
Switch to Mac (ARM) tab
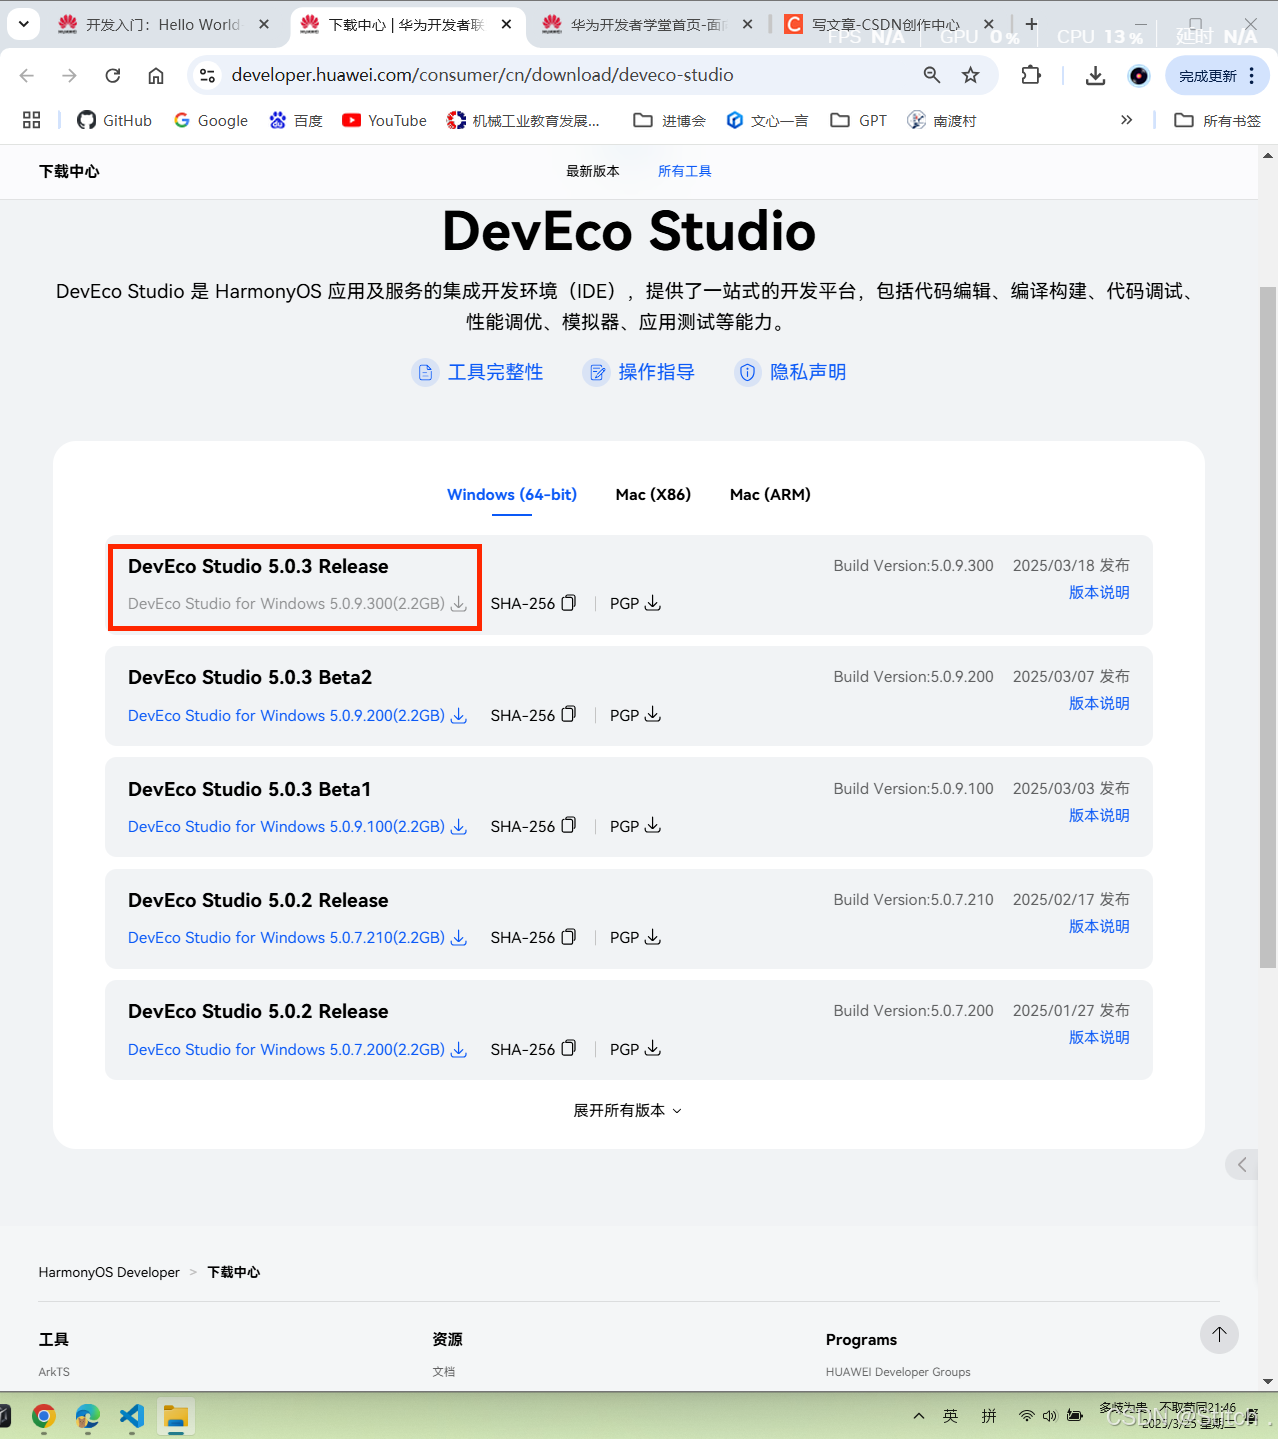point(770,494)
